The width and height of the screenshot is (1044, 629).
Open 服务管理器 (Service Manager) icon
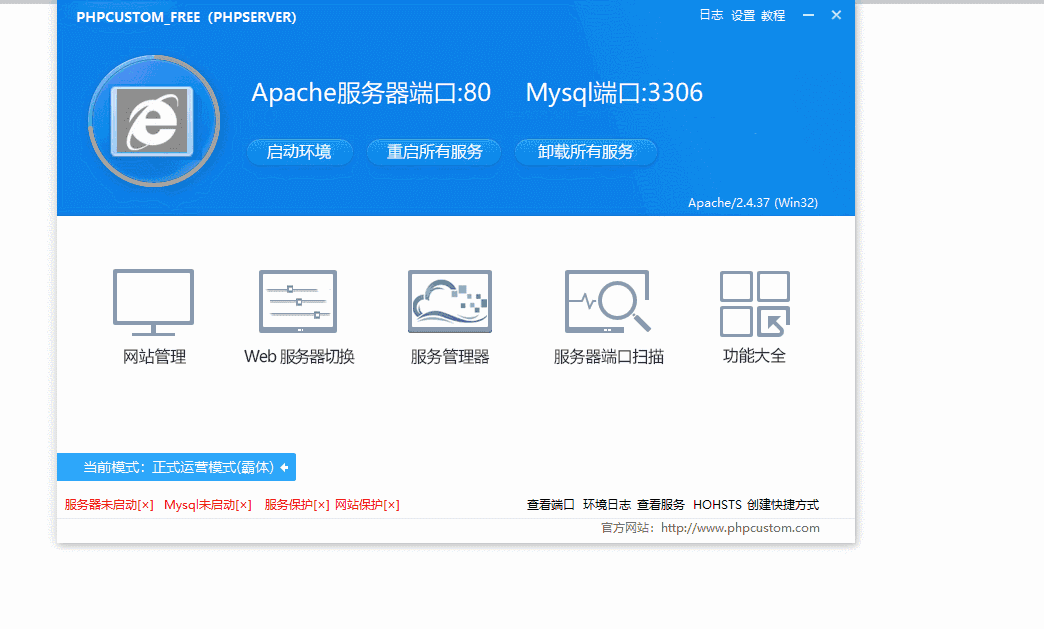[x=449, y=315]
